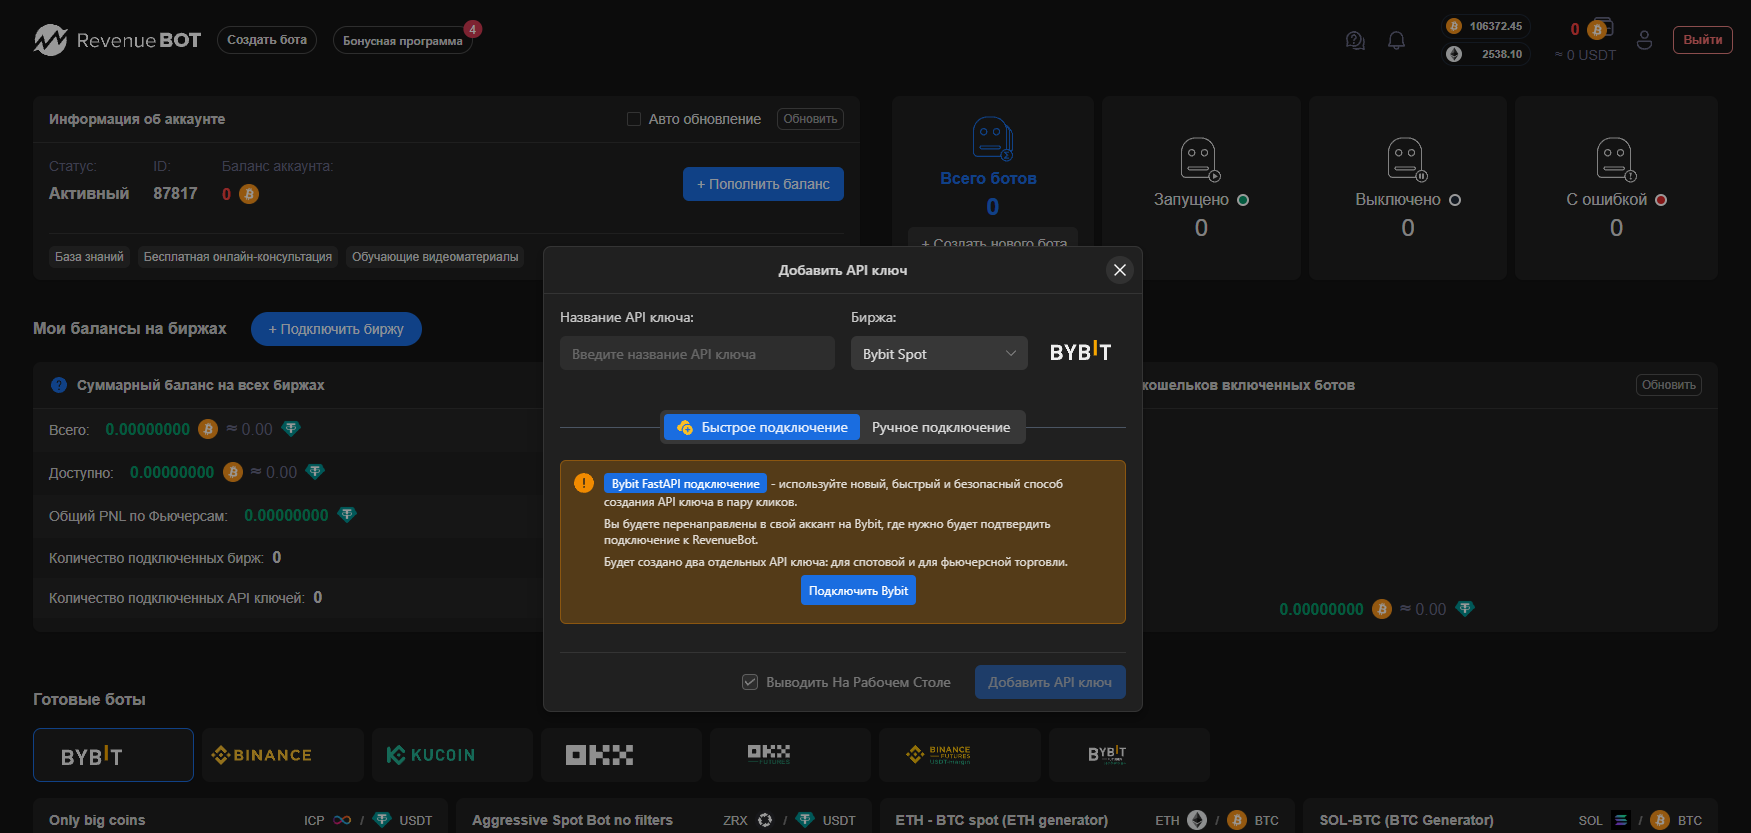Click Tether icon in Общий PNL row
The image size is (1751, 833).
tap(347, 515)
